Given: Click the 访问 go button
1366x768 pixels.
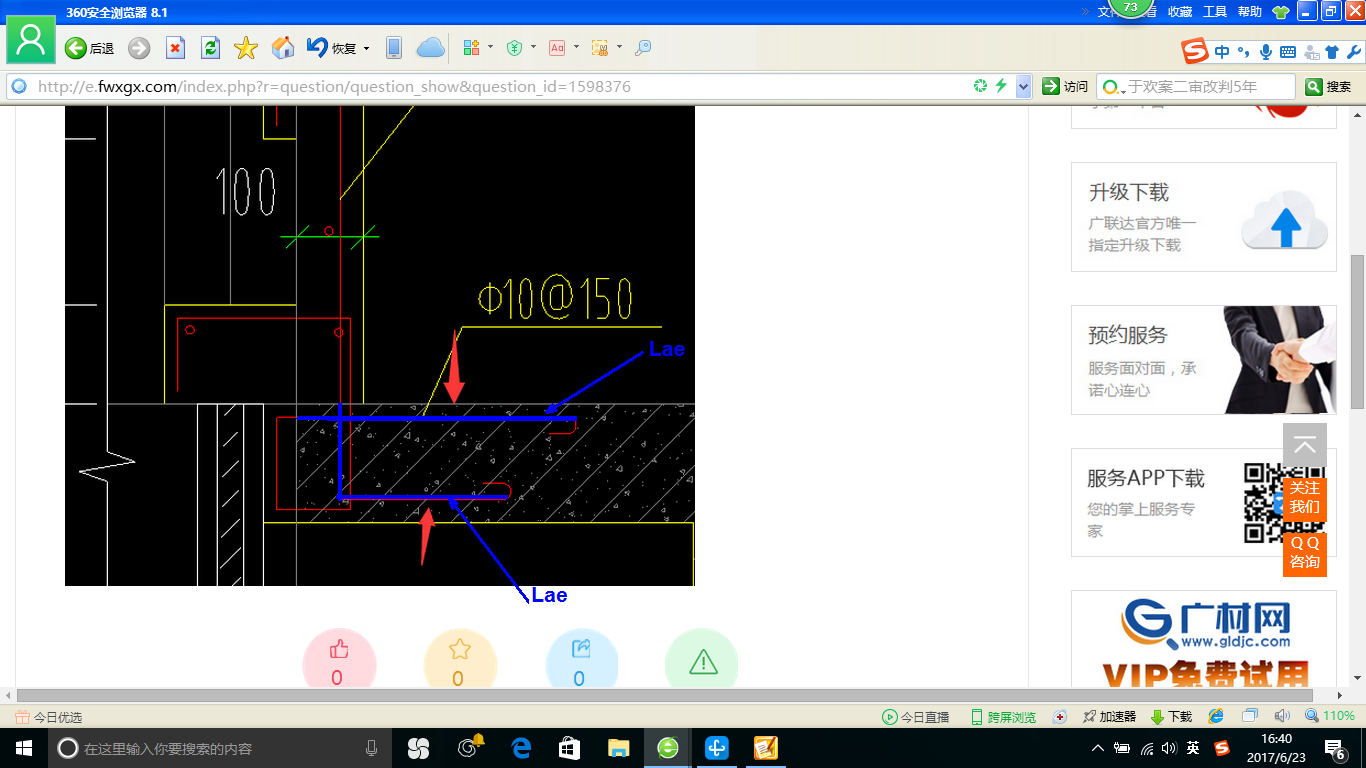Looking at the screenshot, I should [1065, 87].
